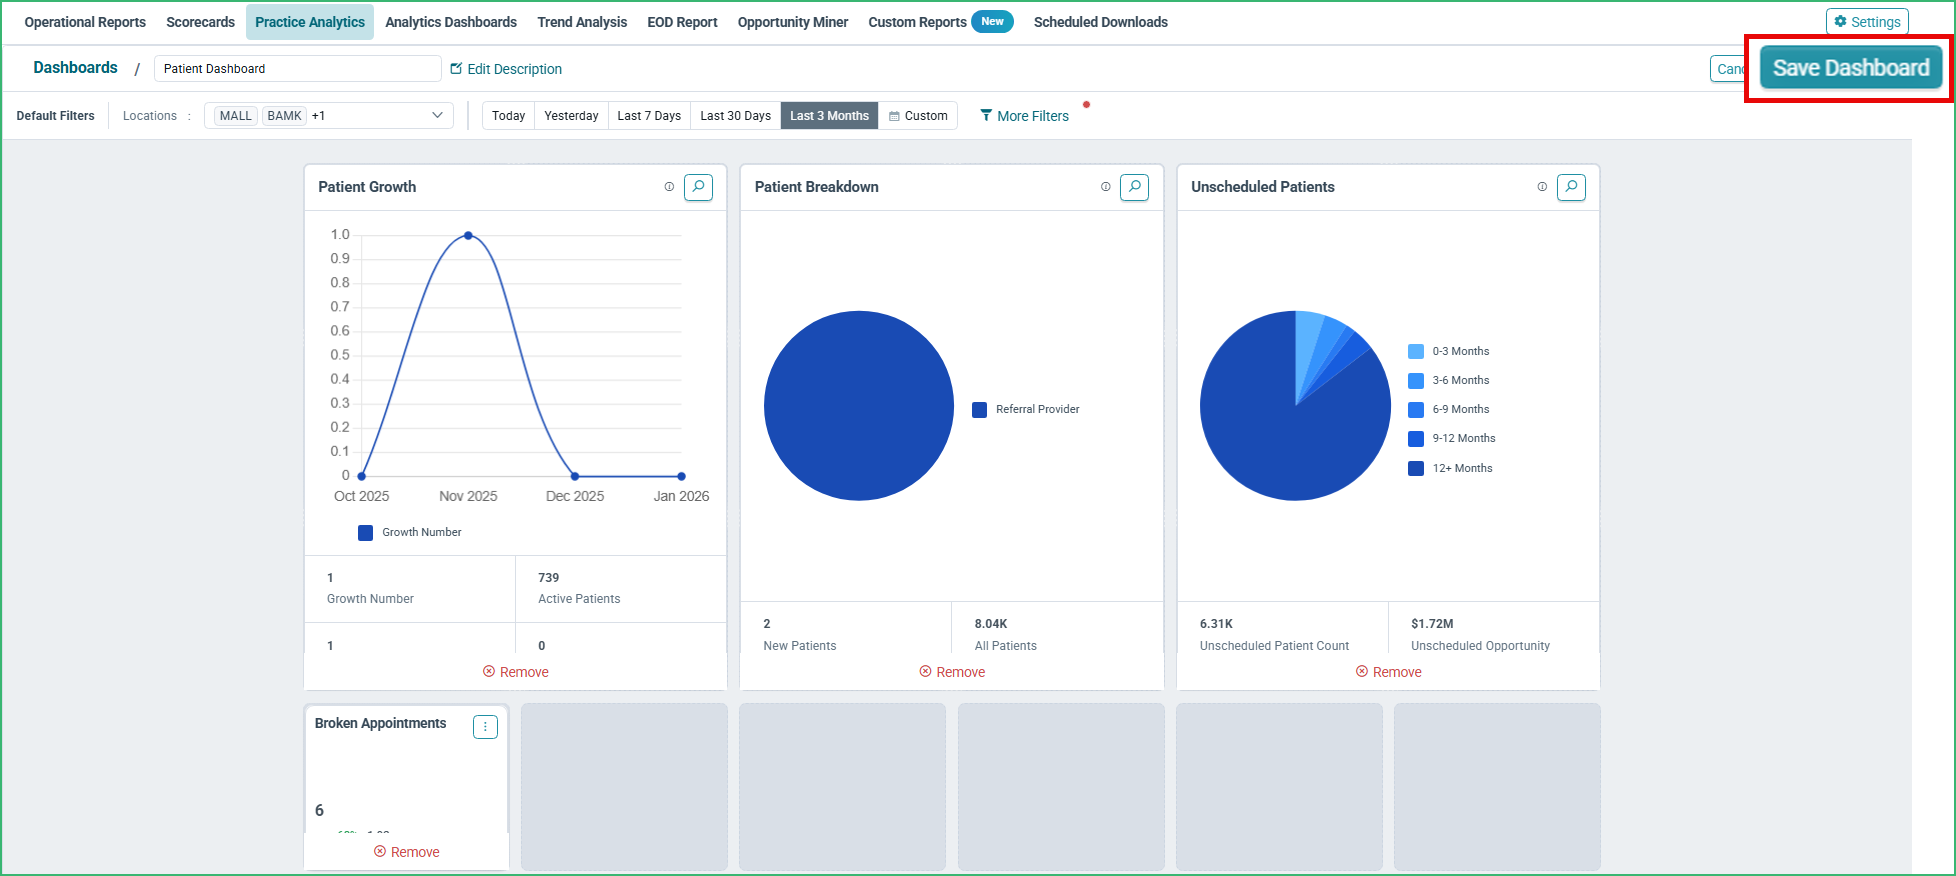
Task: Toggle 12+ Months legend entry
Action: (x=1450, y=468)
